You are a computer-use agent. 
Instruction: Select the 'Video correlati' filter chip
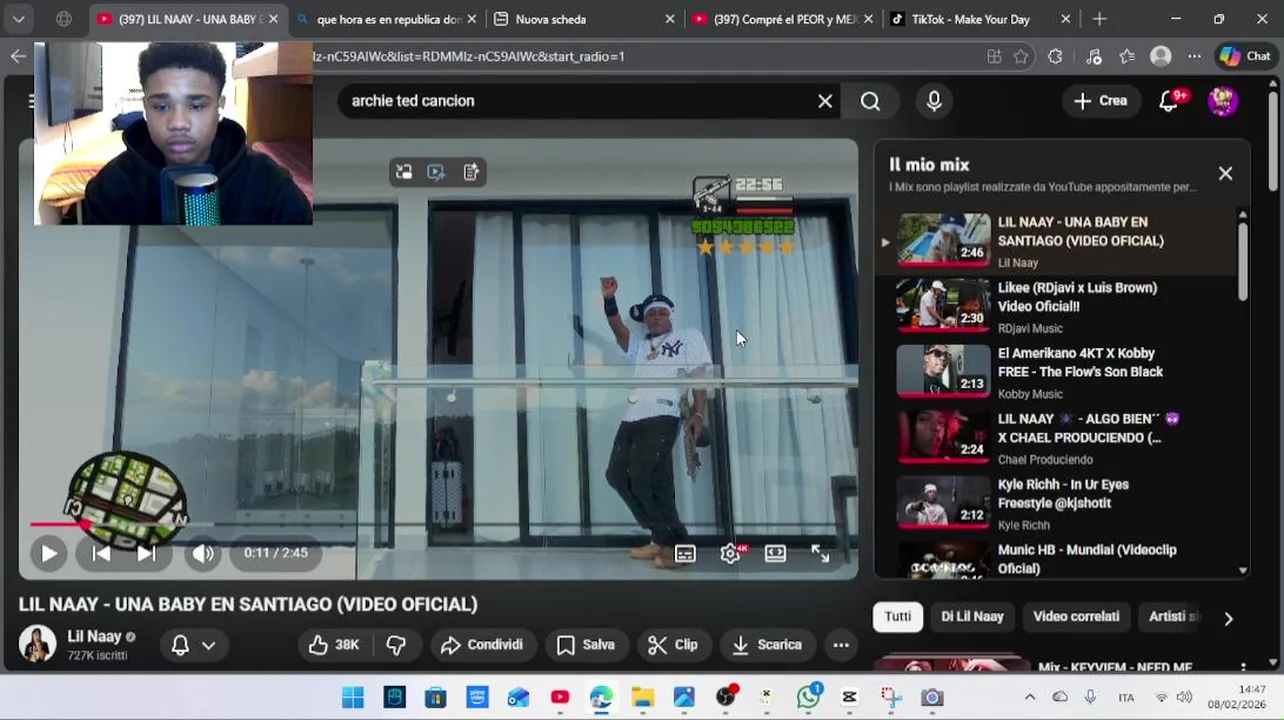pyautogui.click(x=1076, y=616)
